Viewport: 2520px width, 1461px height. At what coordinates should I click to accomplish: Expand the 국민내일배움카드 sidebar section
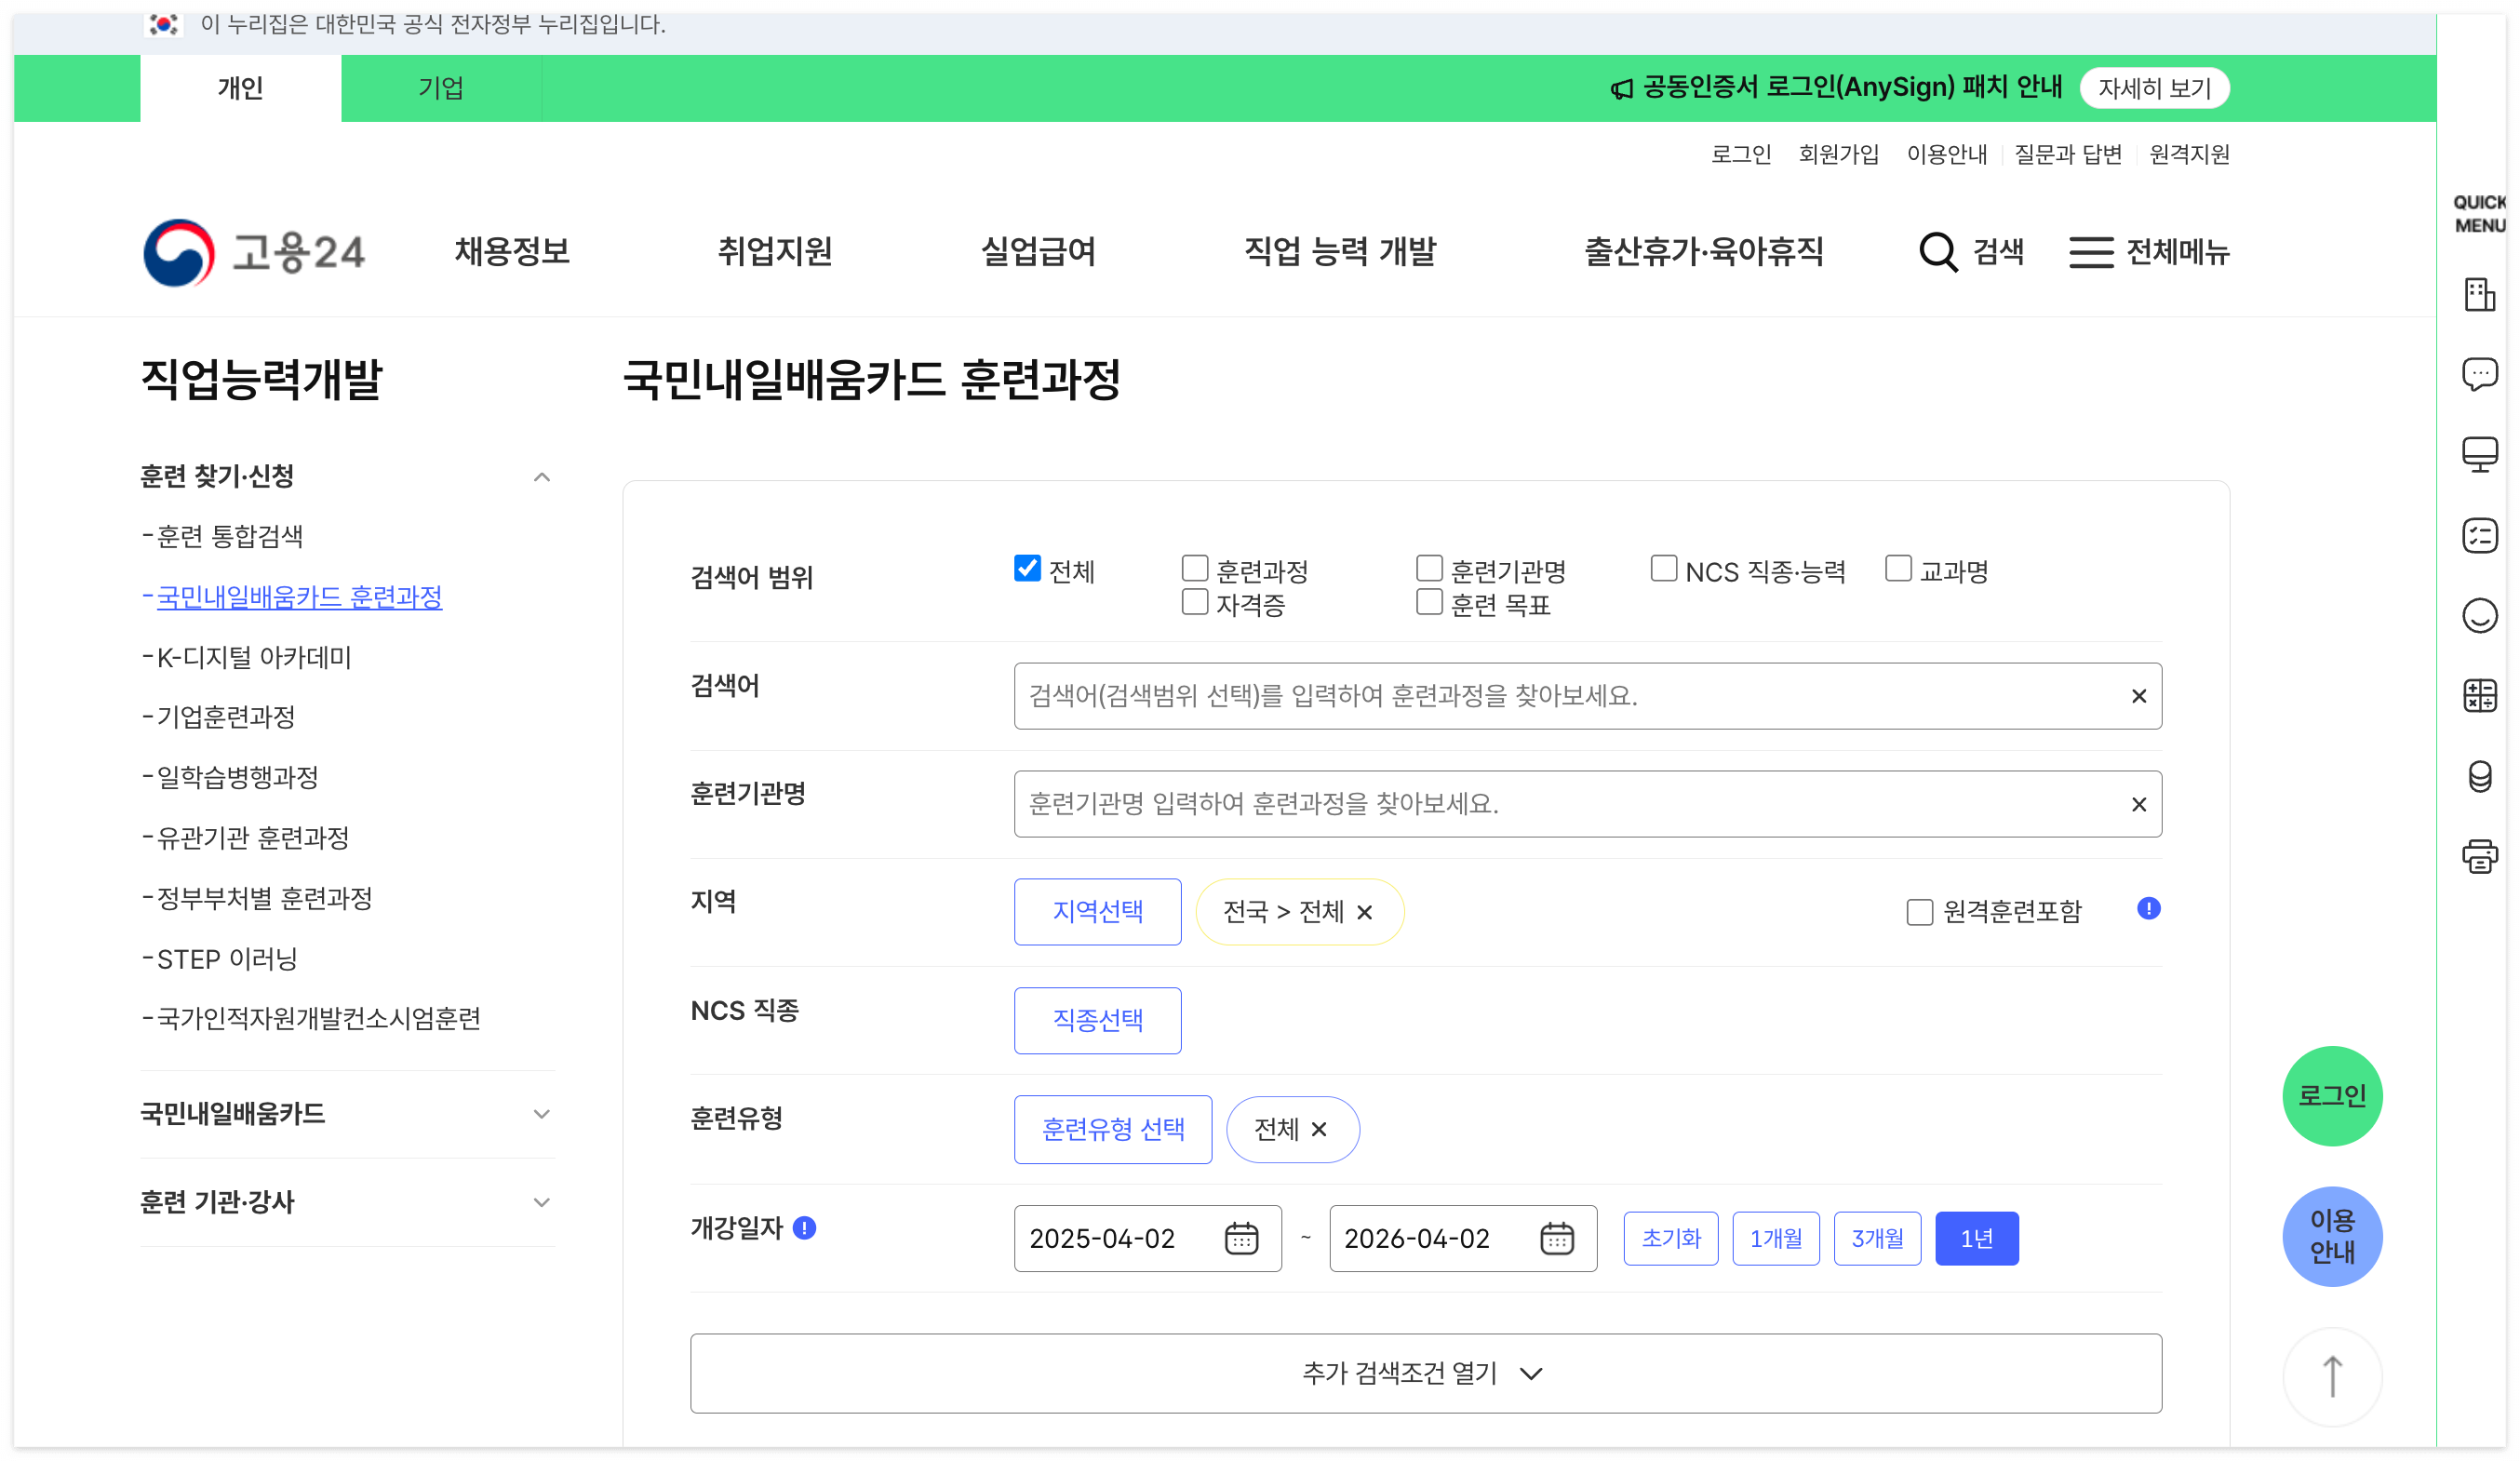click(543, 1113)
